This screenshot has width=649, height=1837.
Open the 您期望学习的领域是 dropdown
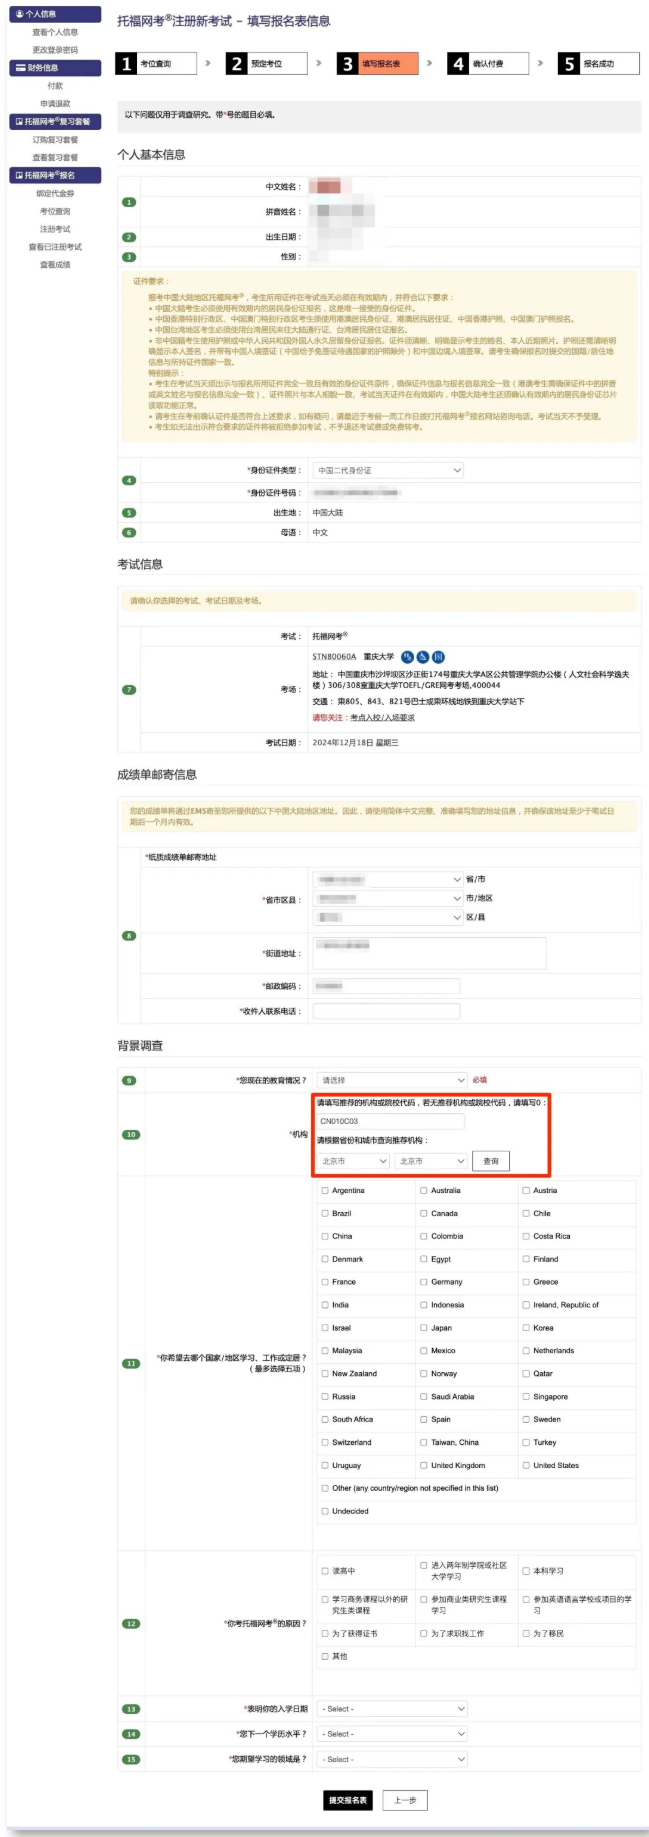(392, 1759)
